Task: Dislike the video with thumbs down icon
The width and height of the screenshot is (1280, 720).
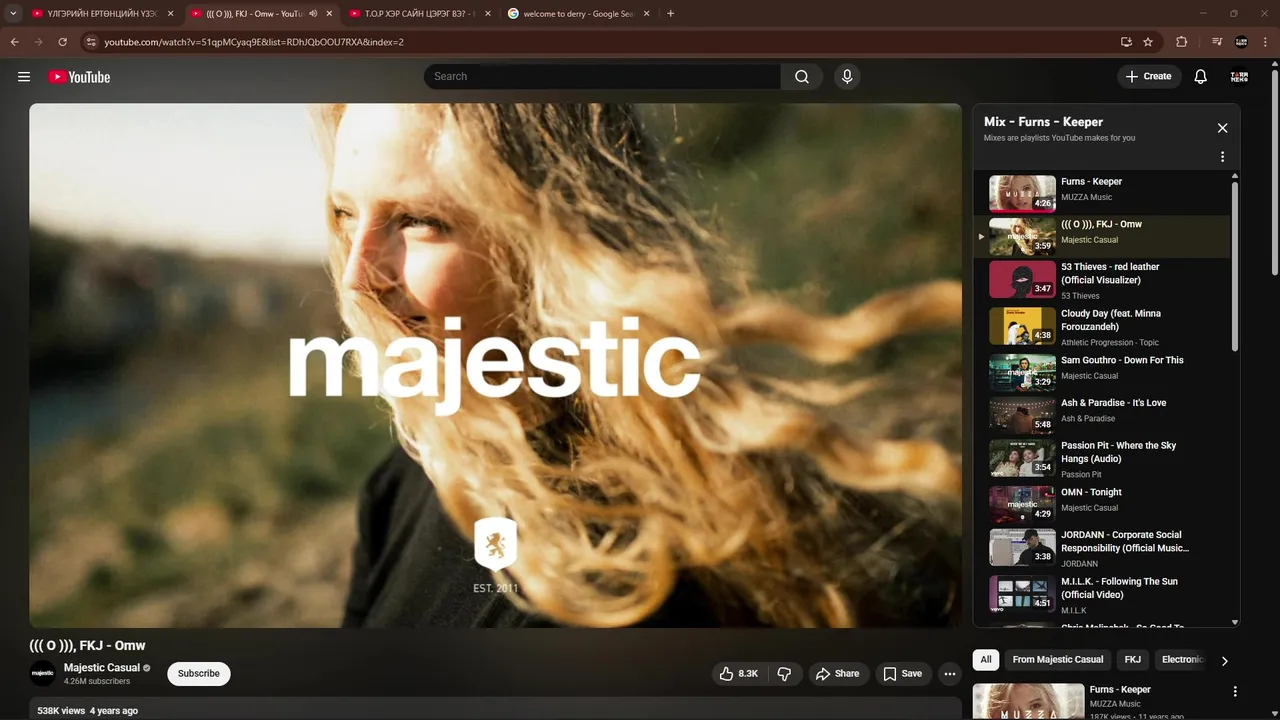Action: tap(784, 674)
